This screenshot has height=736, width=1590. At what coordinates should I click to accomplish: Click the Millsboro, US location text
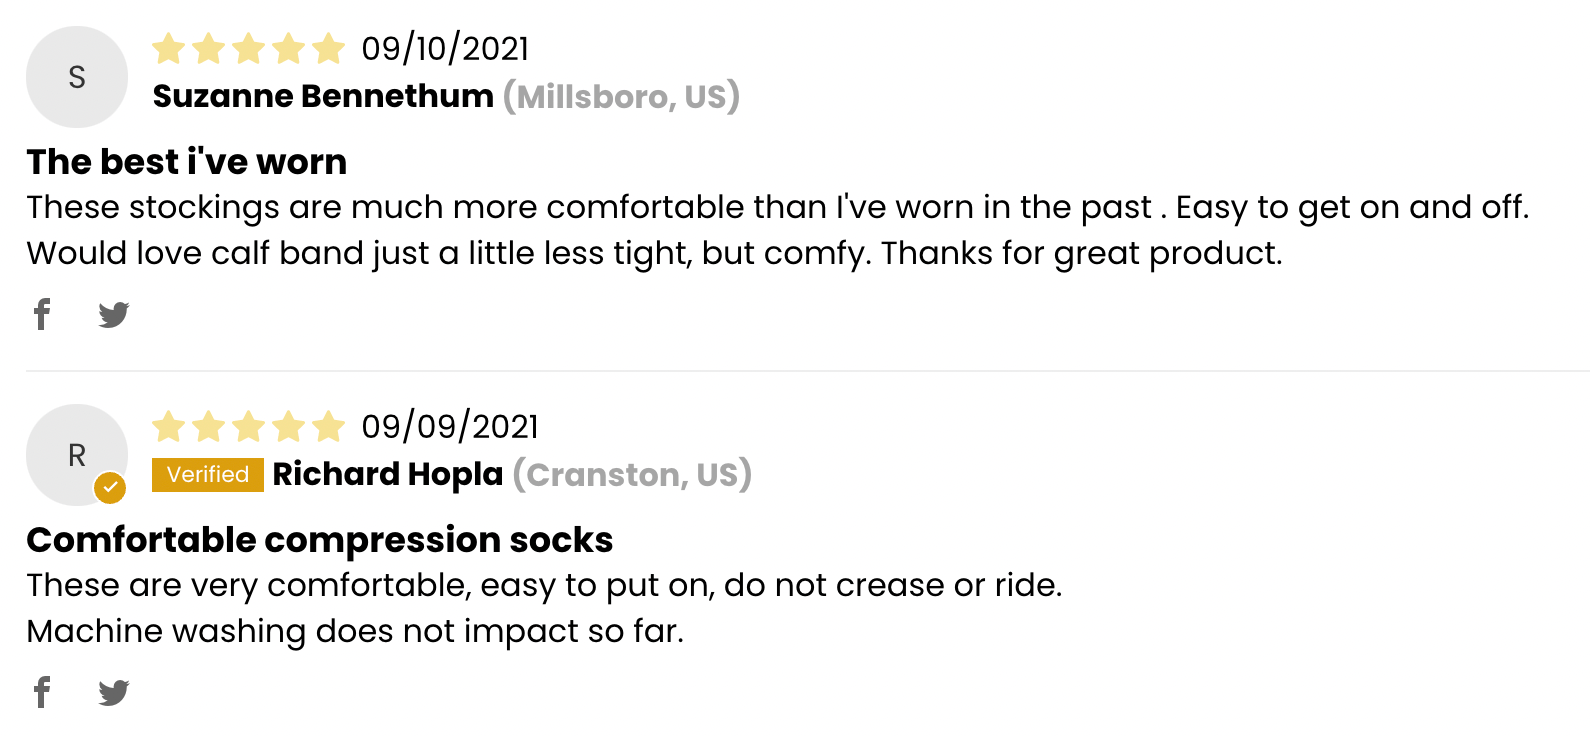(x=621, y=96)
